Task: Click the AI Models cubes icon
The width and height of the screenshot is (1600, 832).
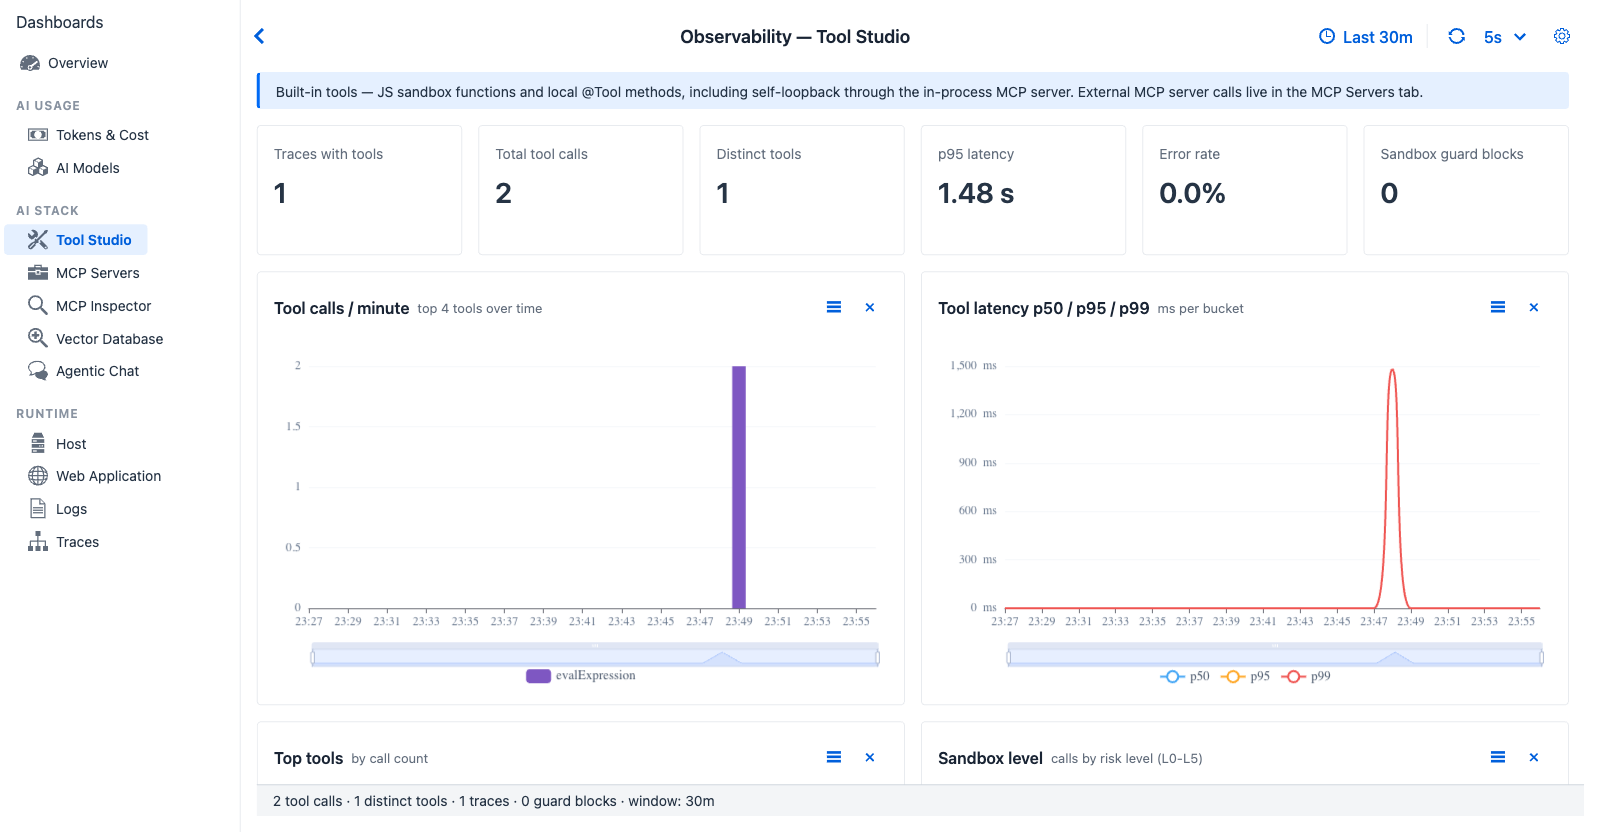Action: pyautogui.click(x=38, y=168)
